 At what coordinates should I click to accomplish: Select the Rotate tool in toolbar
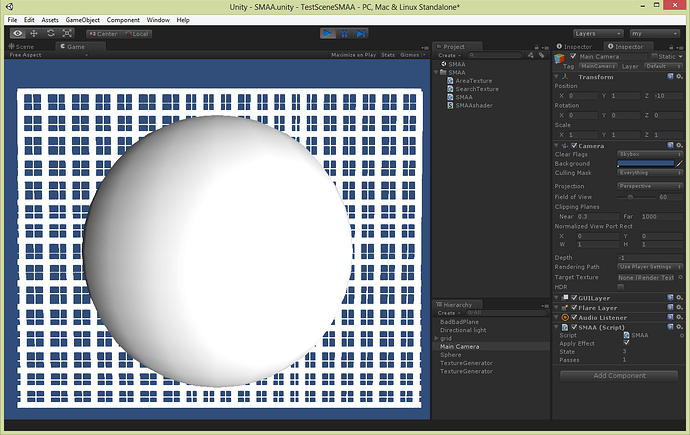51,33
